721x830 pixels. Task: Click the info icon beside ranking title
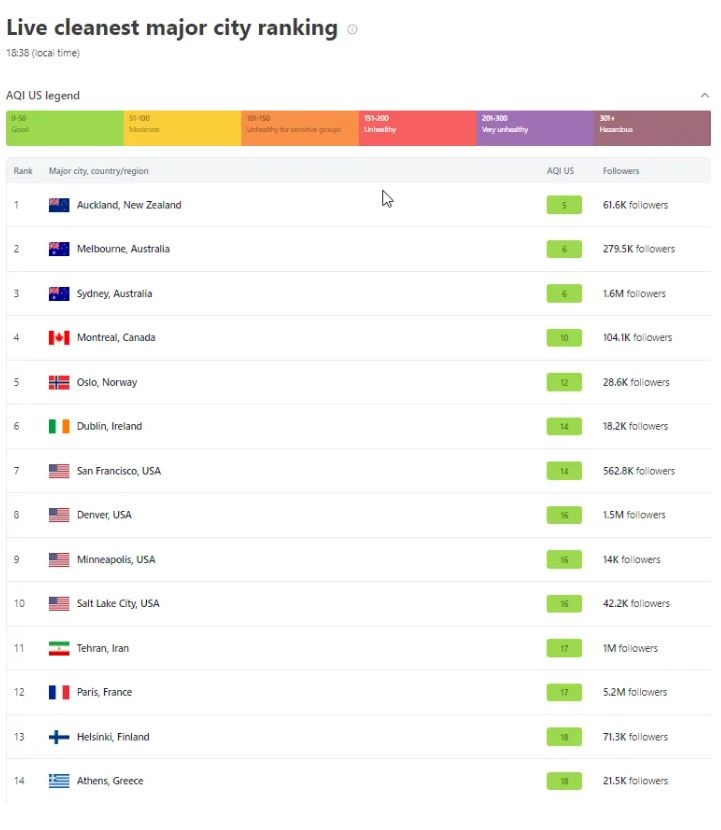coord(352,30)
